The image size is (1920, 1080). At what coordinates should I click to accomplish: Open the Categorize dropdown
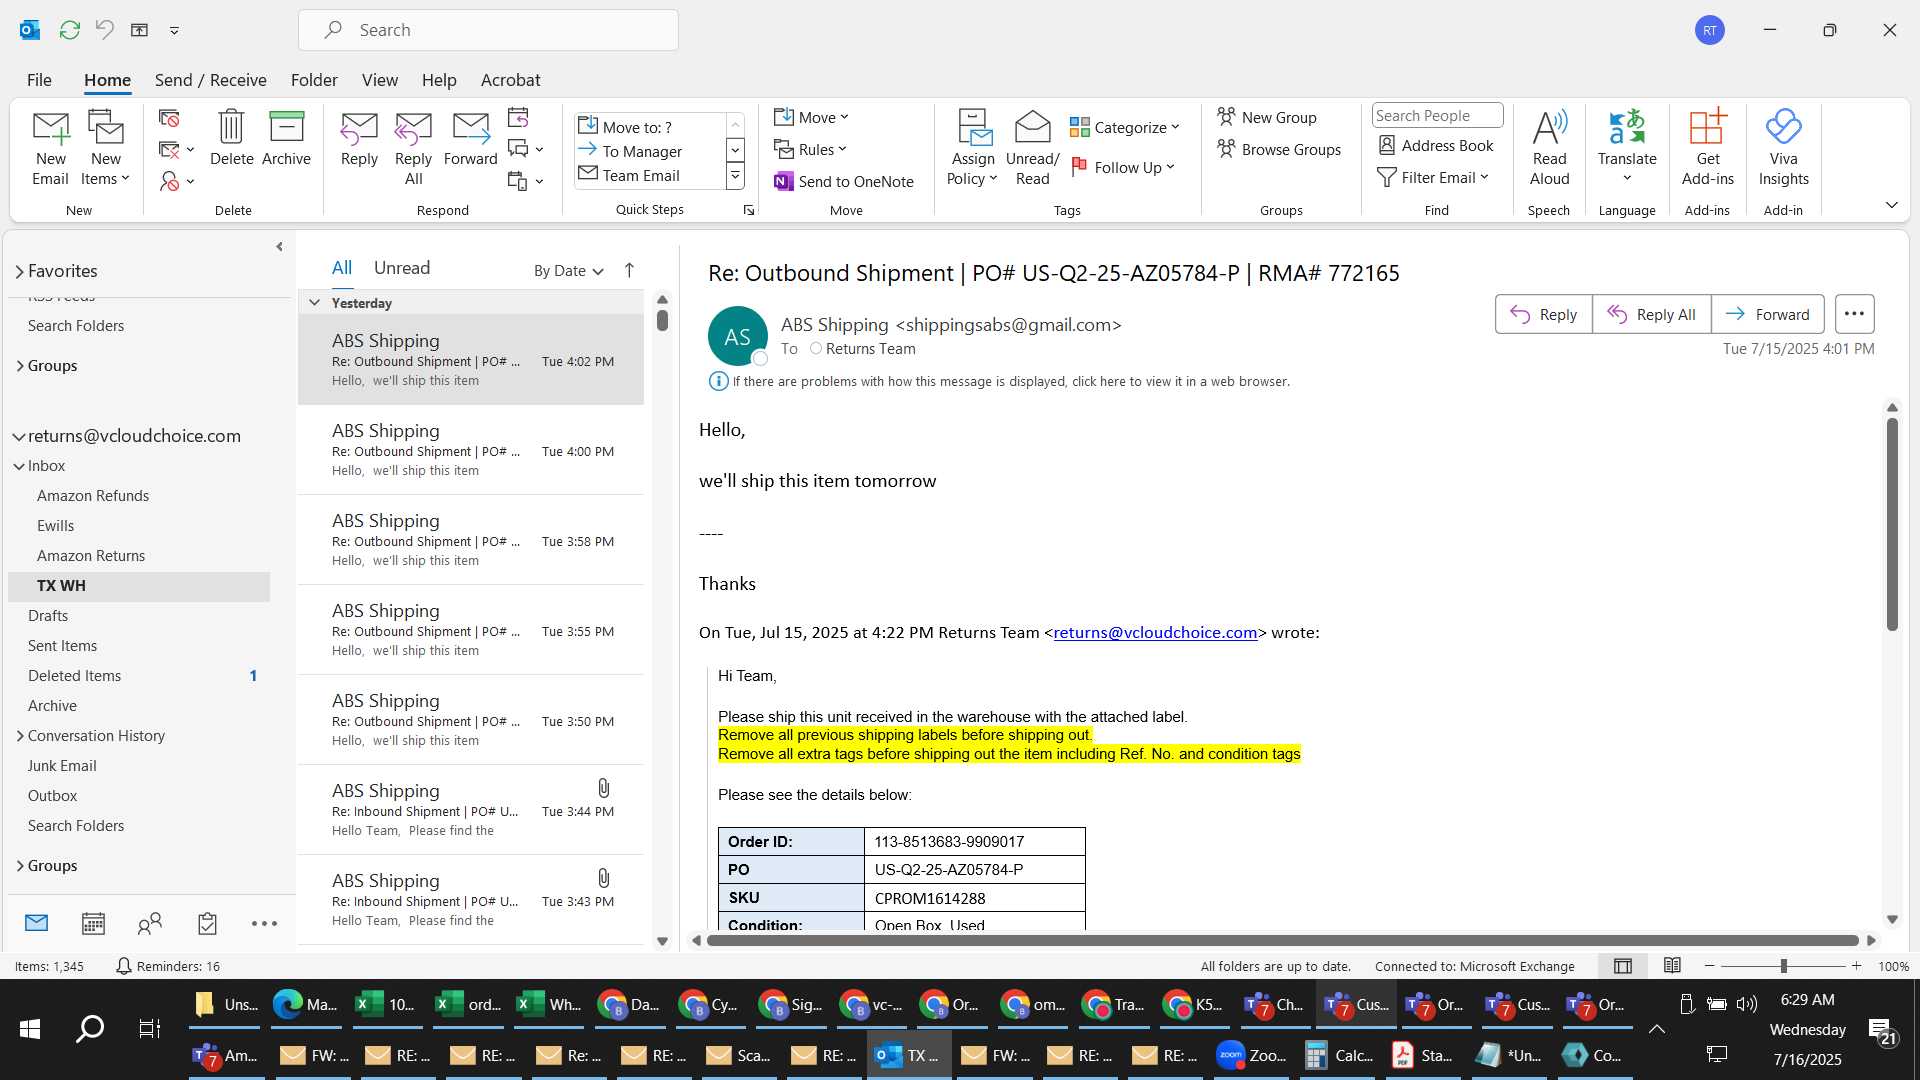coord(1124,127)
